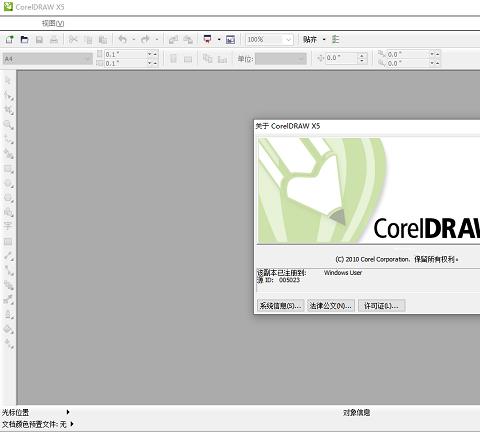Click the page width input field
The width and height of the screenshot is (480, 432).
pyautogui.click(x=126, y=54)
